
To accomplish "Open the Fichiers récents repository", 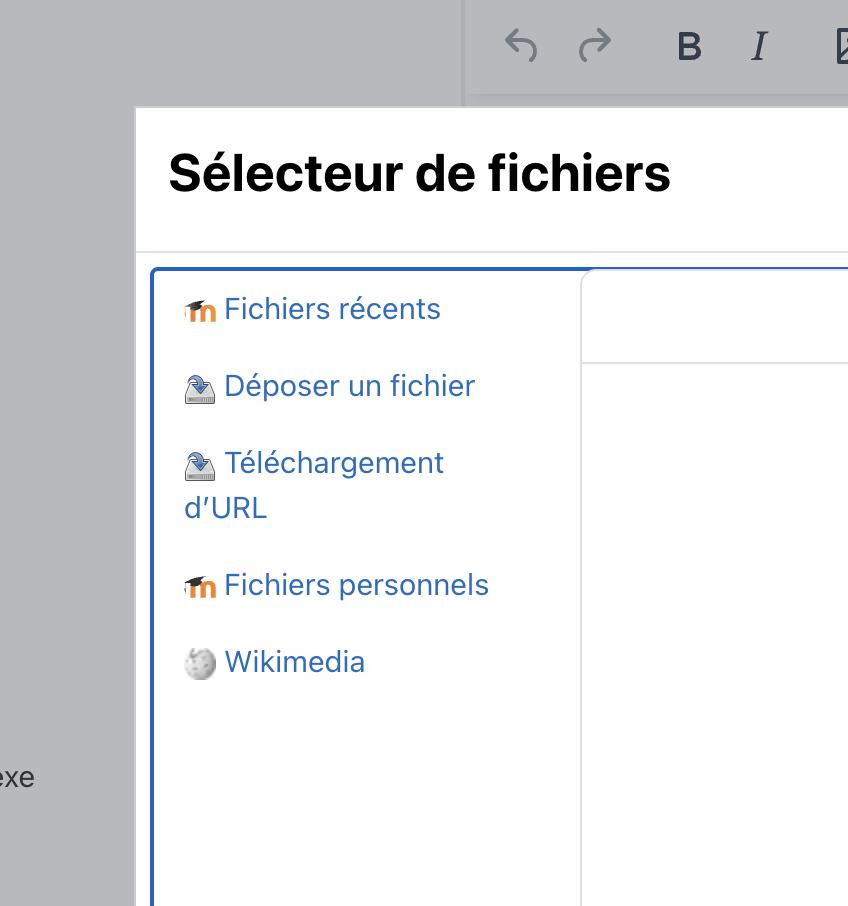I will (x=332, y=309).
